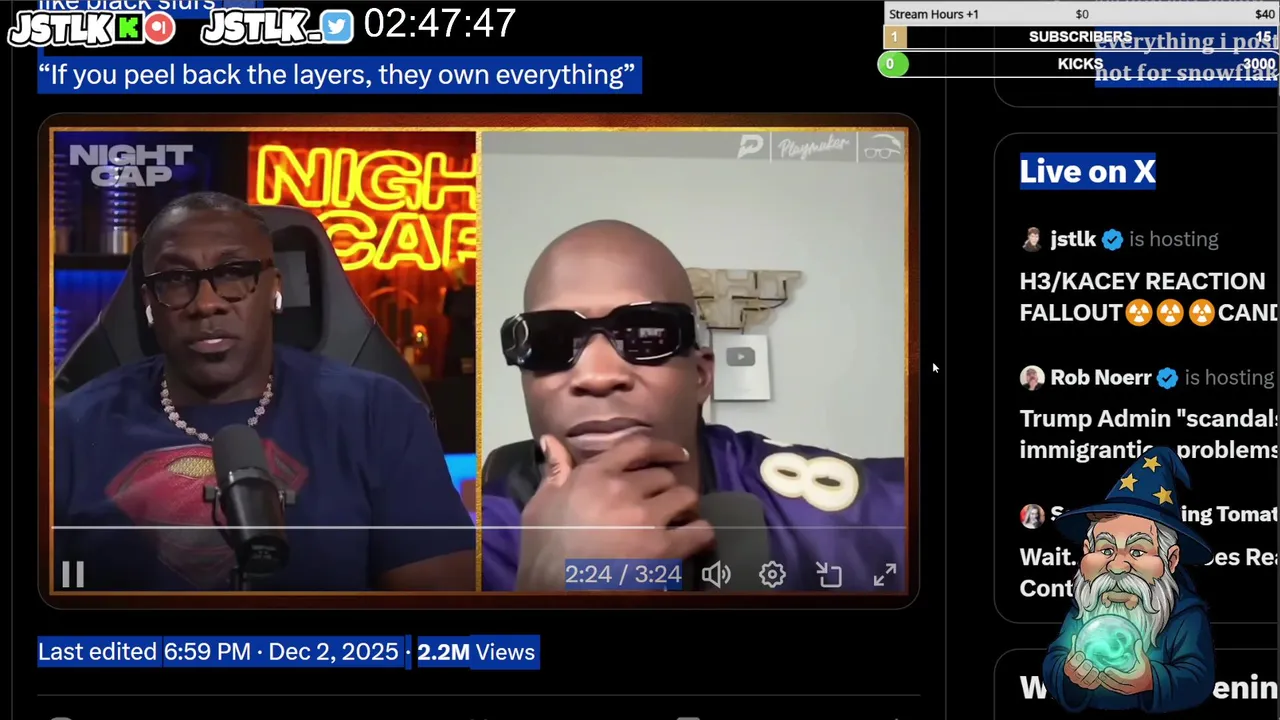The width and height of the screenshot is (1280, 720).
Task: Click the KICKS goal bar
Action: pos(1079,64)
